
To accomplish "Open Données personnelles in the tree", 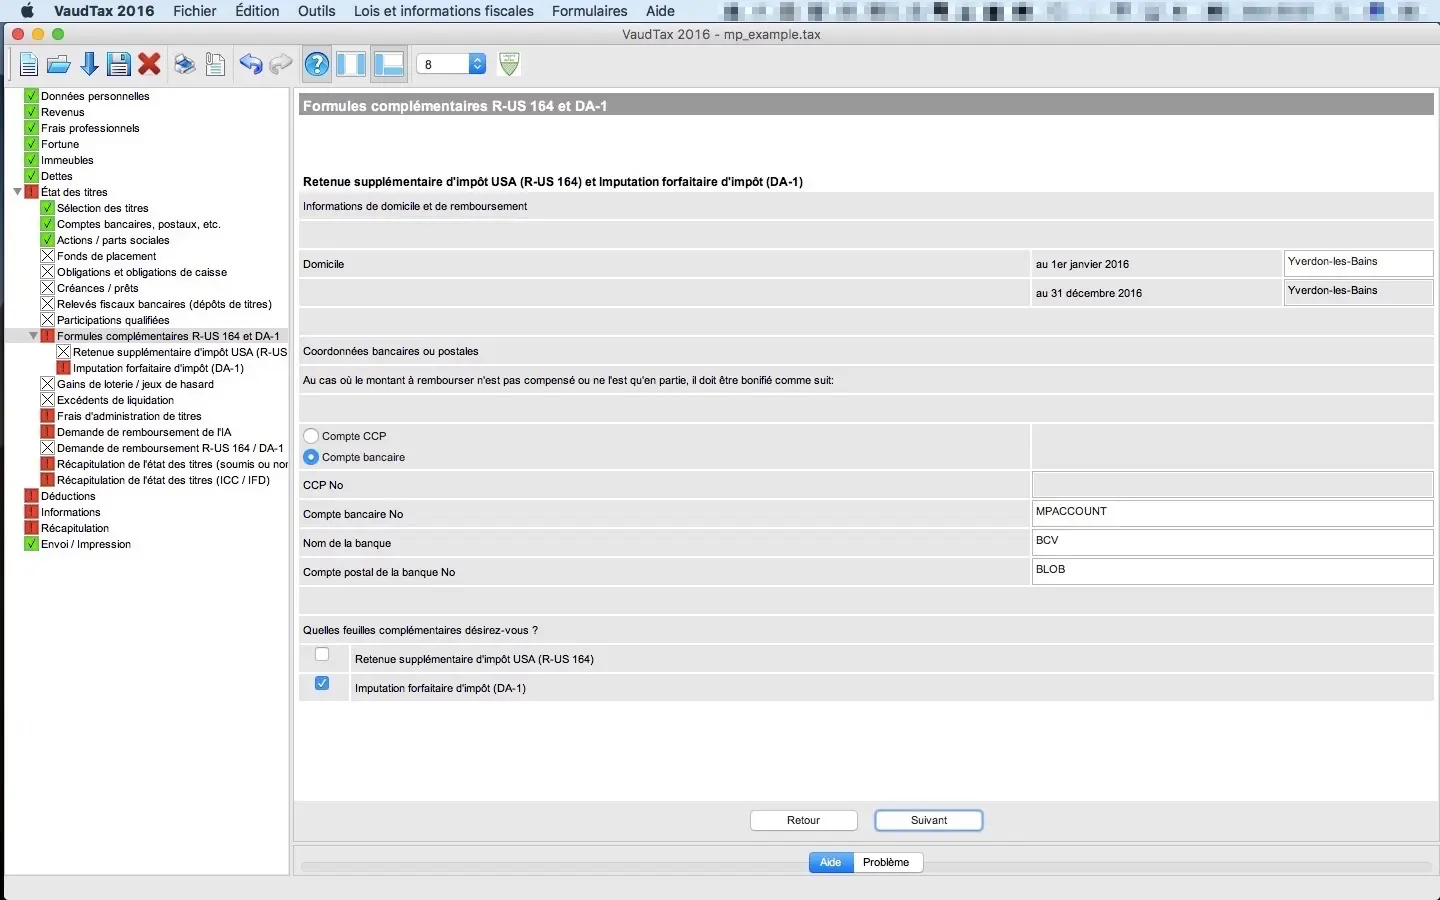I will coord(95,96).
